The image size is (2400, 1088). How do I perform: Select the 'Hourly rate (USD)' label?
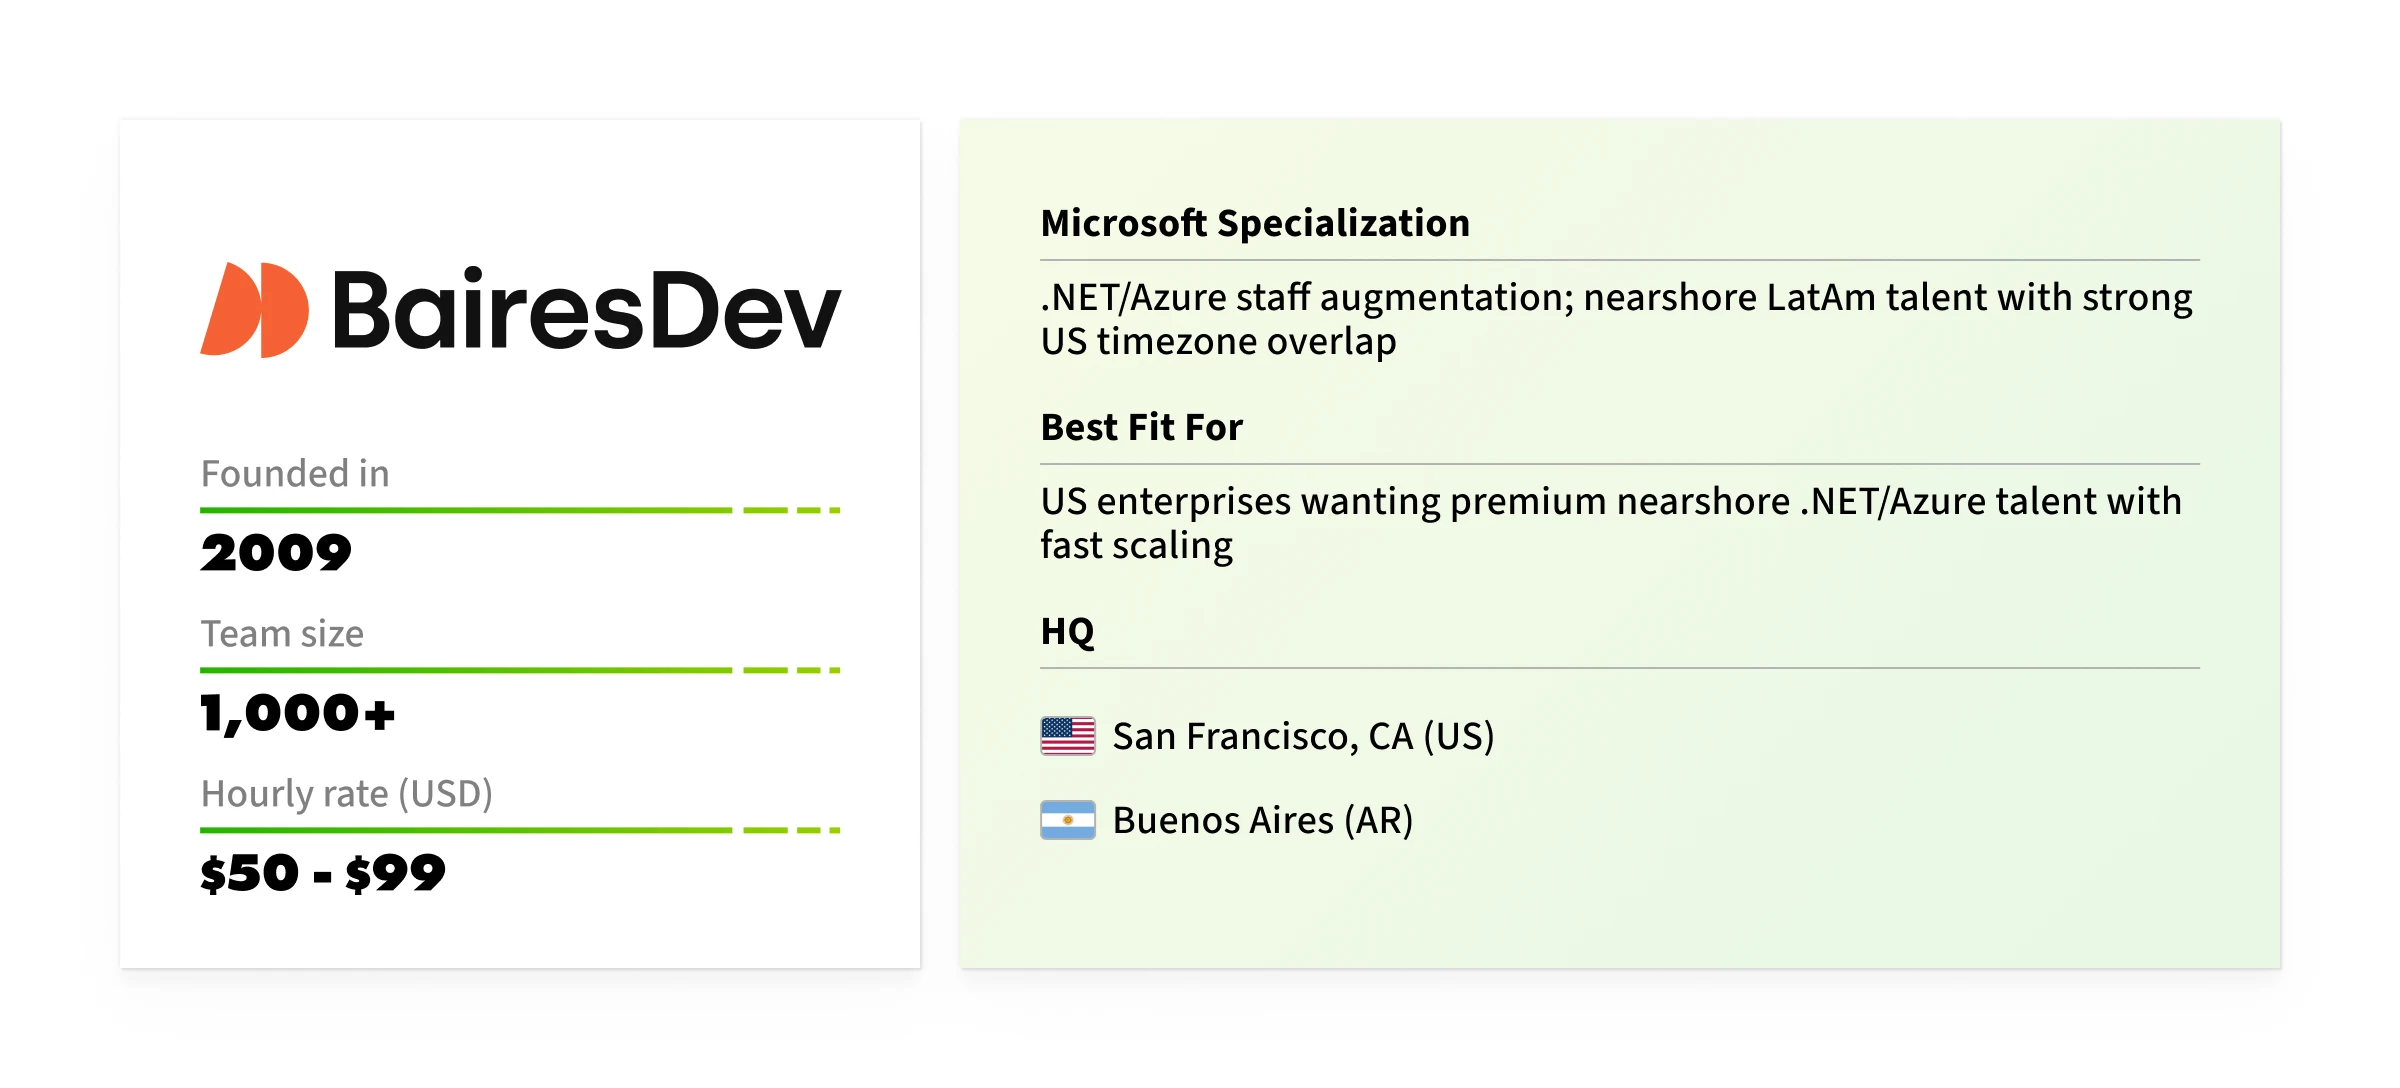pyautogui.click(x=347, y=794)
